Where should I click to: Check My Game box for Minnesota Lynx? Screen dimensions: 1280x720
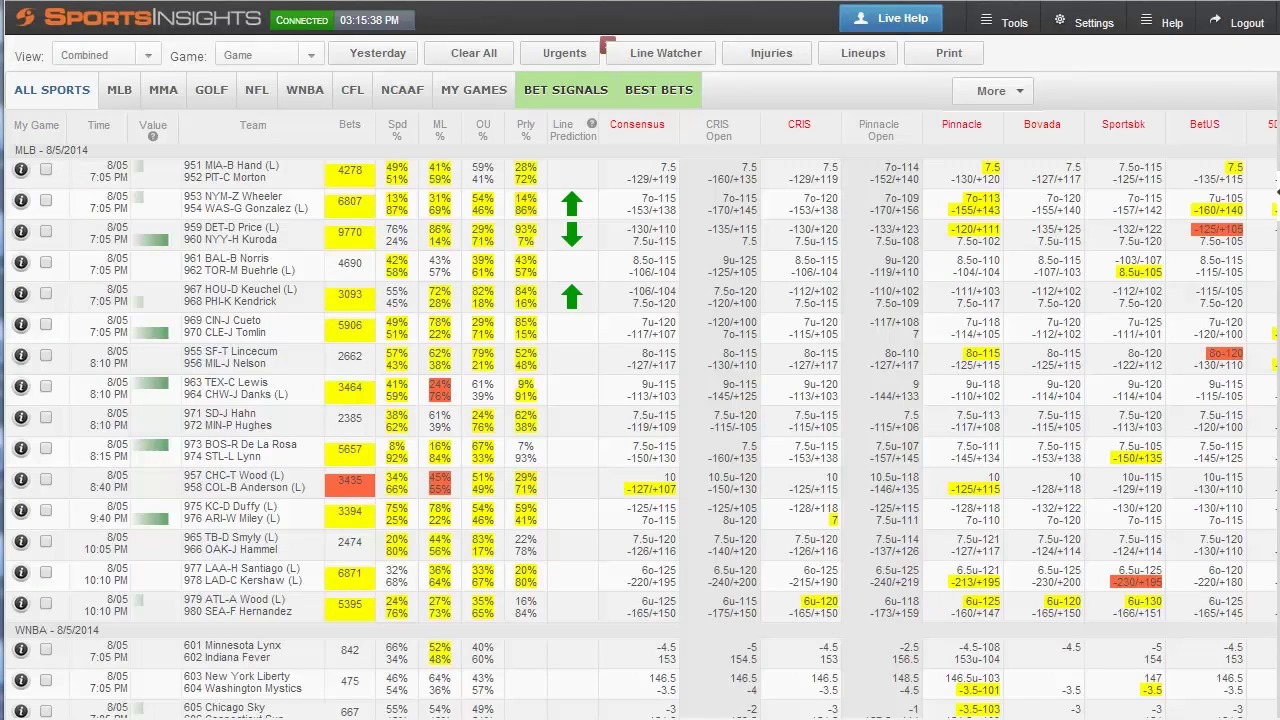pos(46,650)
